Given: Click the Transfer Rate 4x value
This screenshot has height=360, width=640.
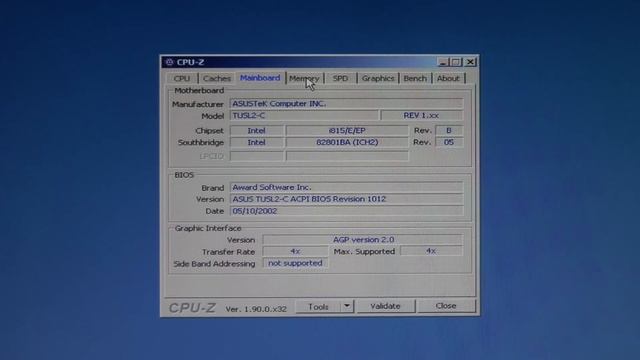Looking at the screenshot, I should [296, 251].
